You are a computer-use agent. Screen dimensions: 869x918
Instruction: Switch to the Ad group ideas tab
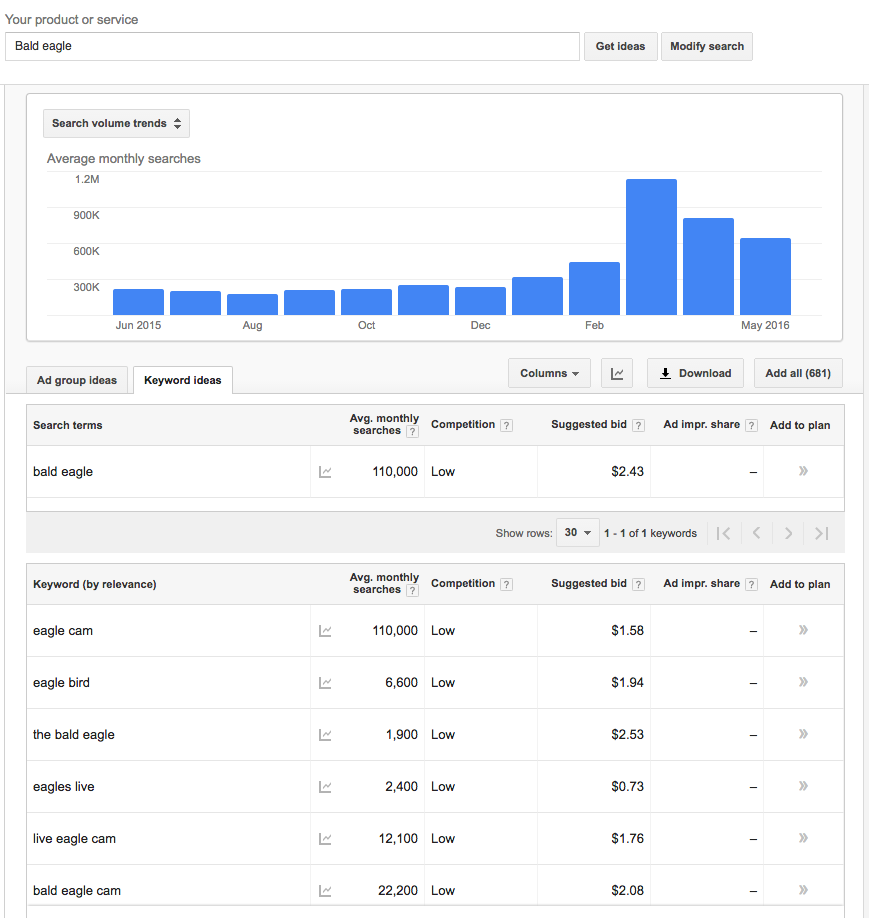(77, 381)
